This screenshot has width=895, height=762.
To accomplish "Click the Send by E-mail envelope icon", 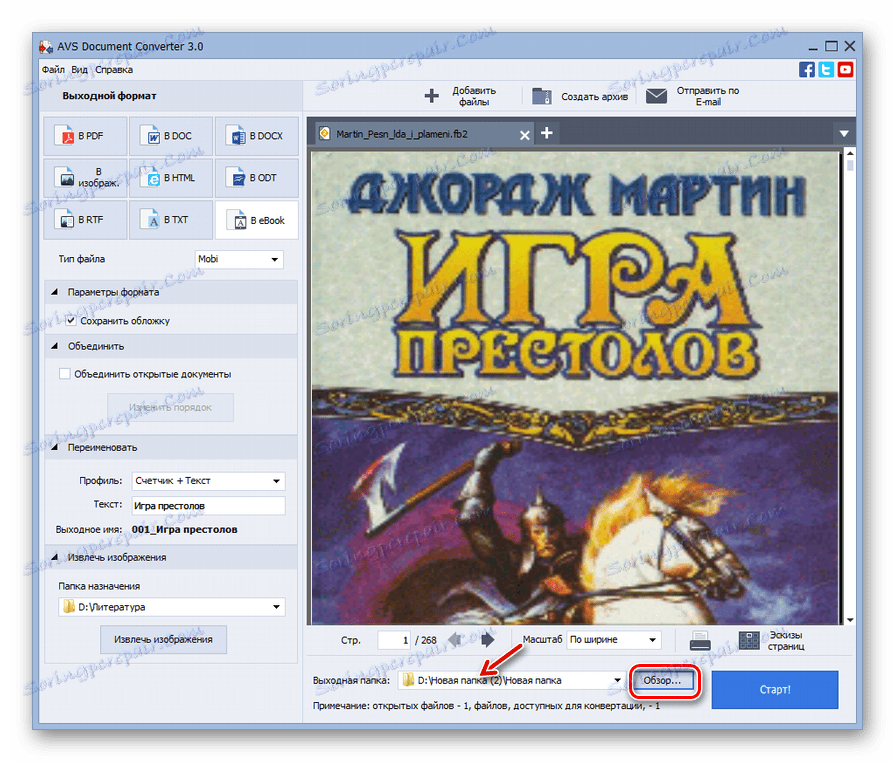I will tap(656, 96).
